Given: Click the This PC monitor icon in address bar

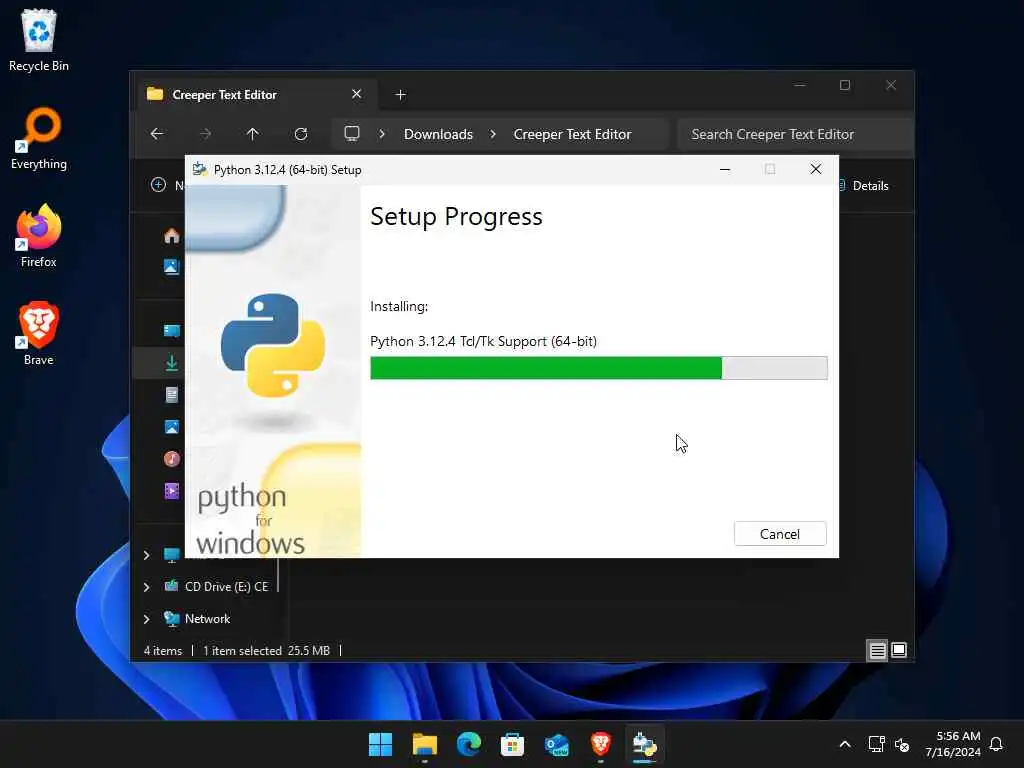Looking at the screenshot, I should (x=352, y=134).
